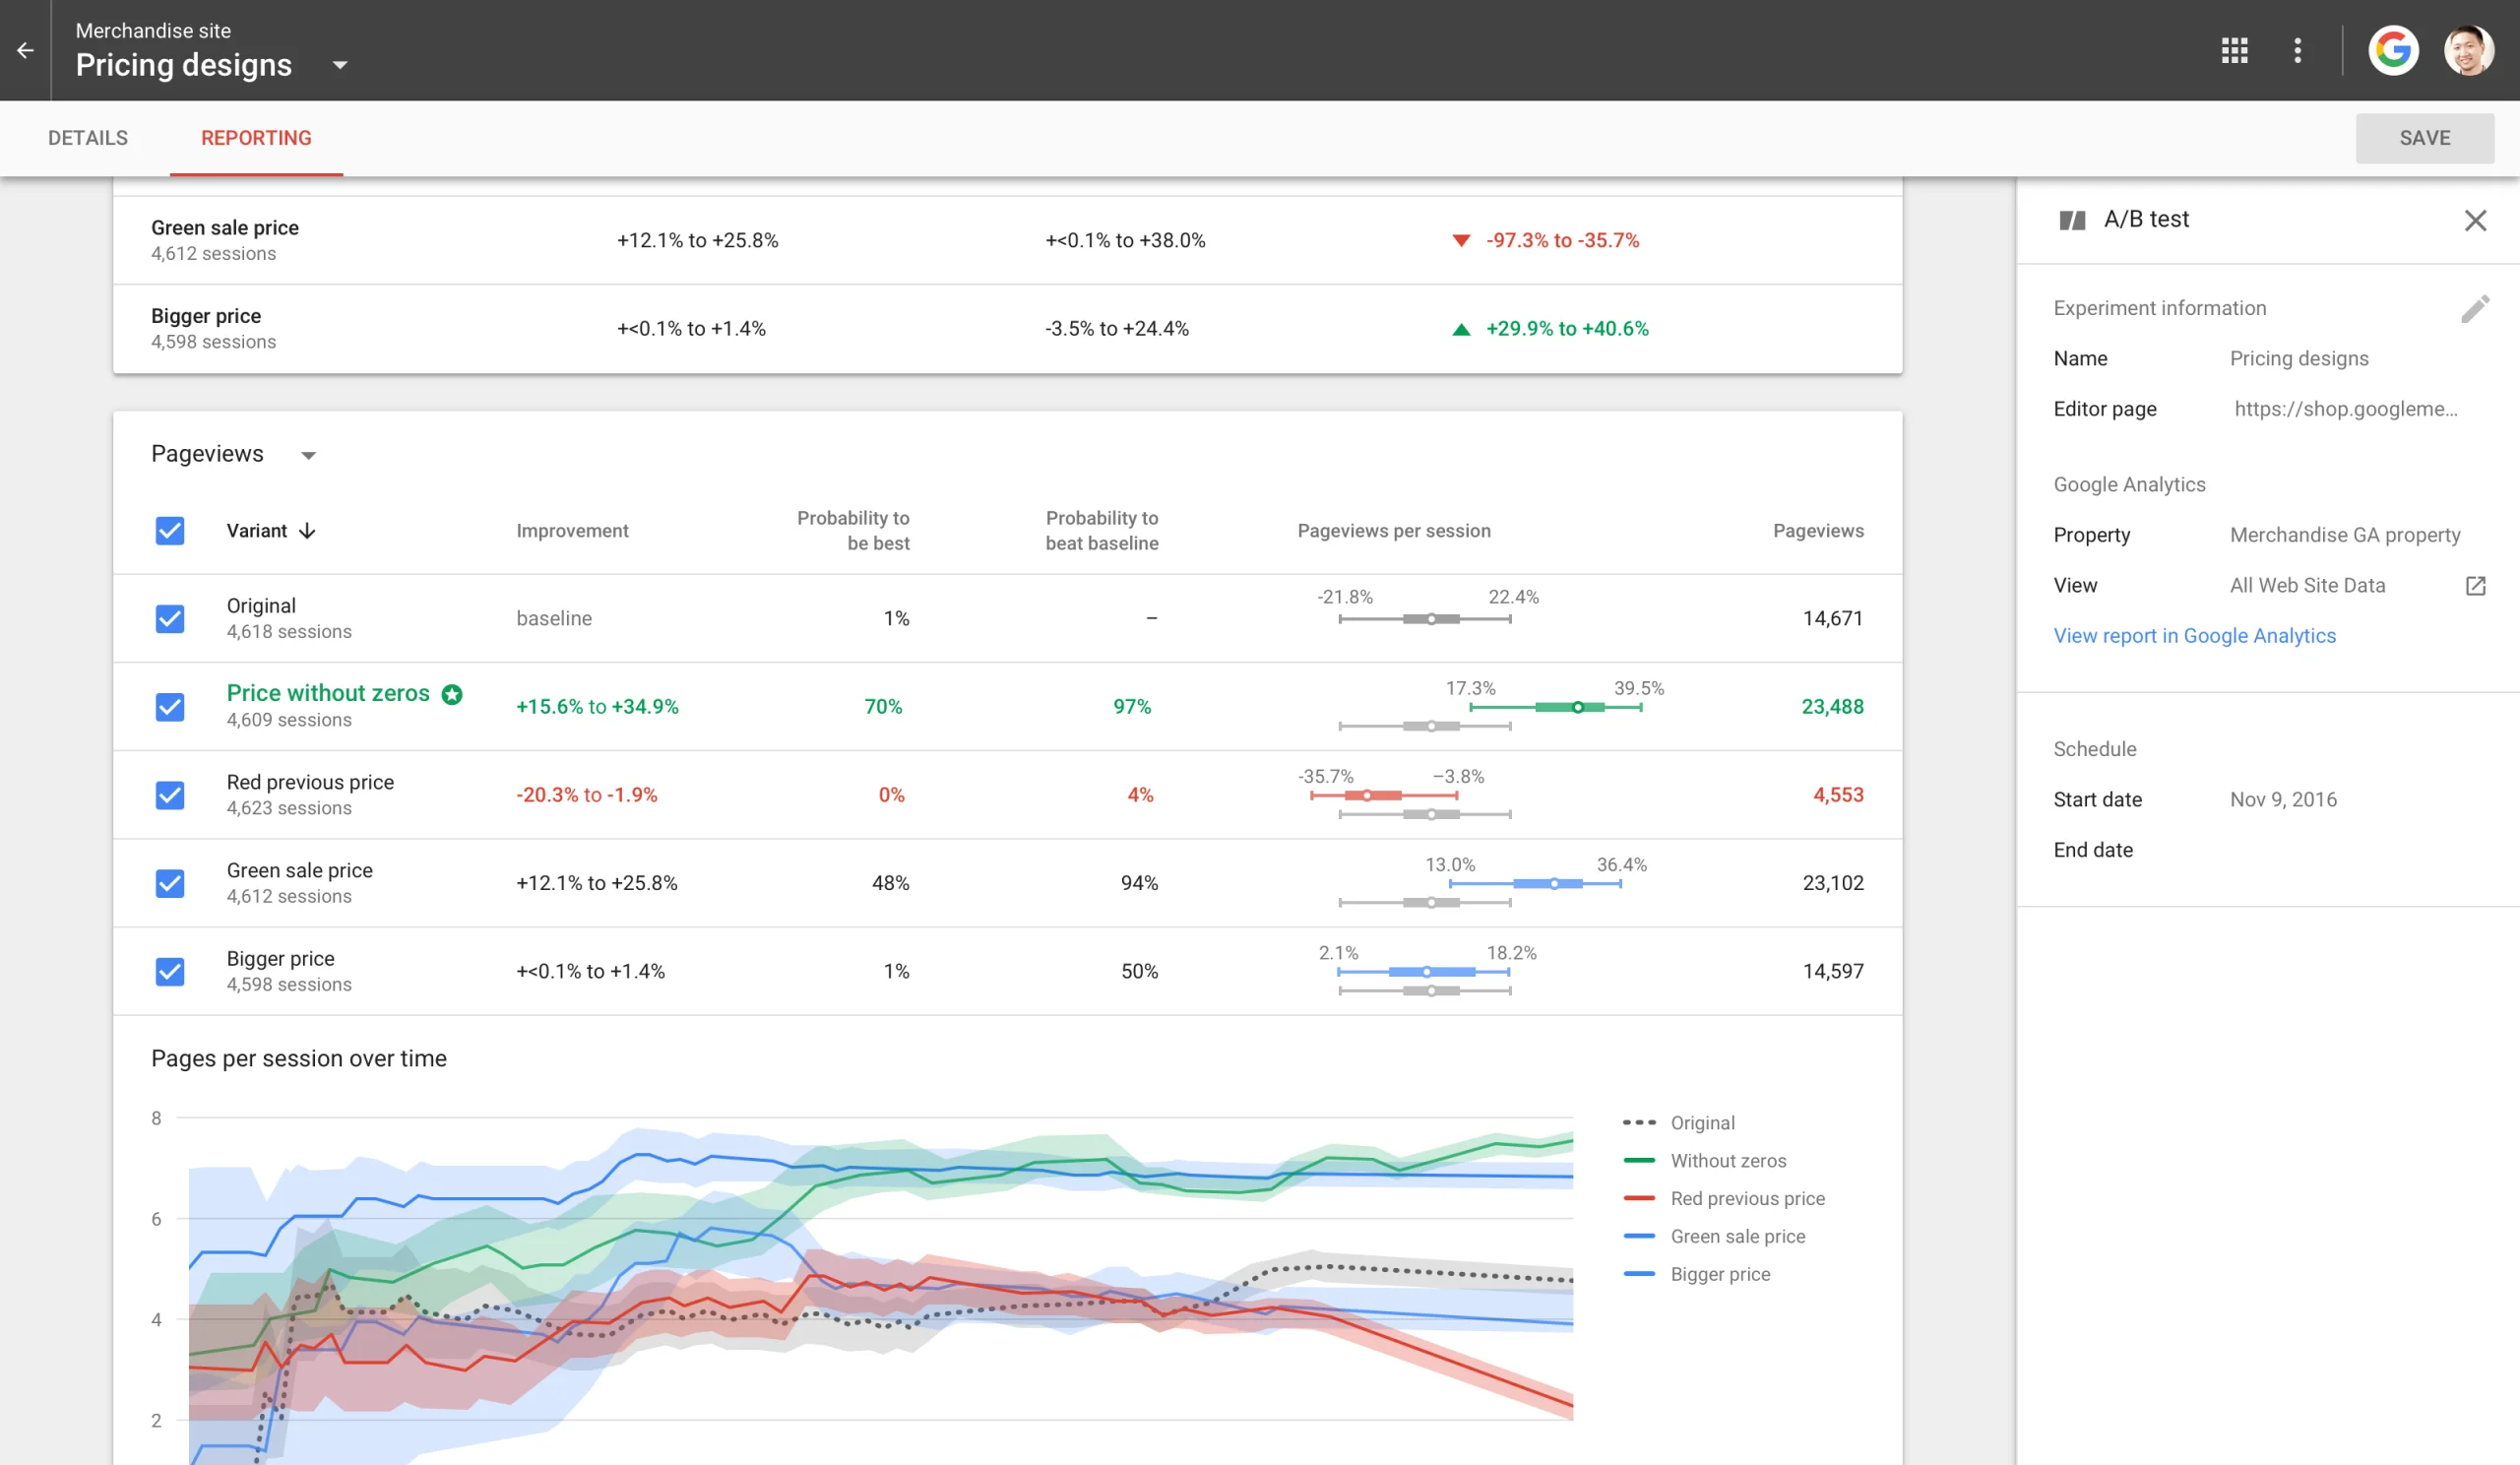
Task: Click the Google logo
Action: point(2393,49)
